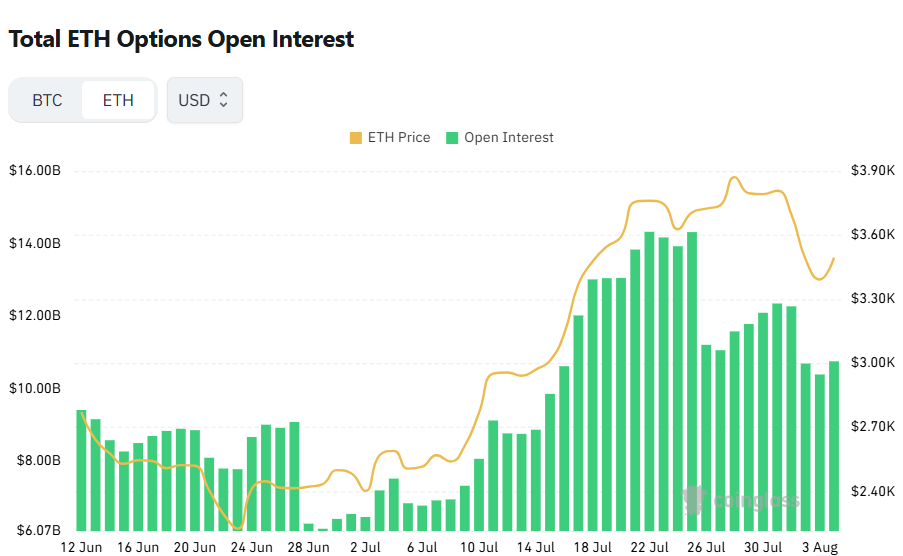Click the 26 Jul x-axis label

click(706, 547)
